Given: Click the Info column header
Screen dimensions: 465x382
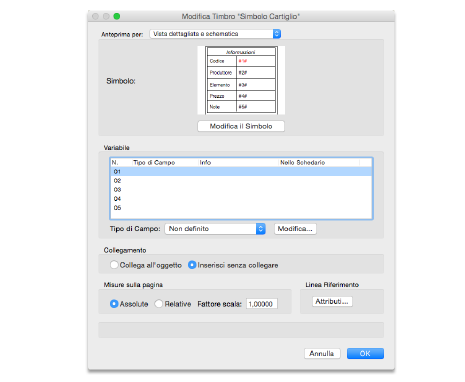Looking at the screenshot, I should tap(238, 162).
